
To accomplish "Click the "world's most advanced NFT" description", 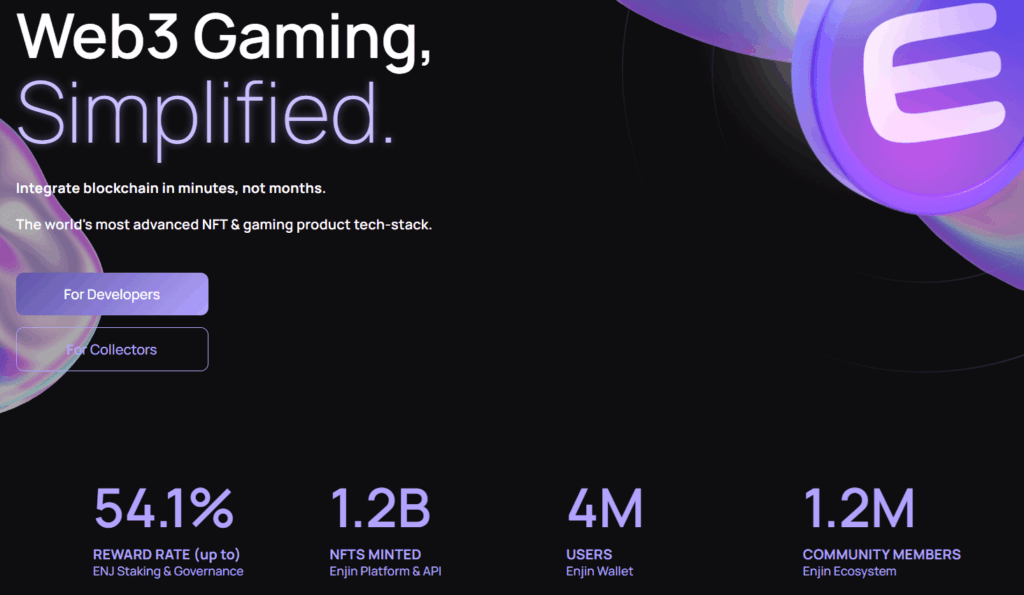I will pos(224,224).
